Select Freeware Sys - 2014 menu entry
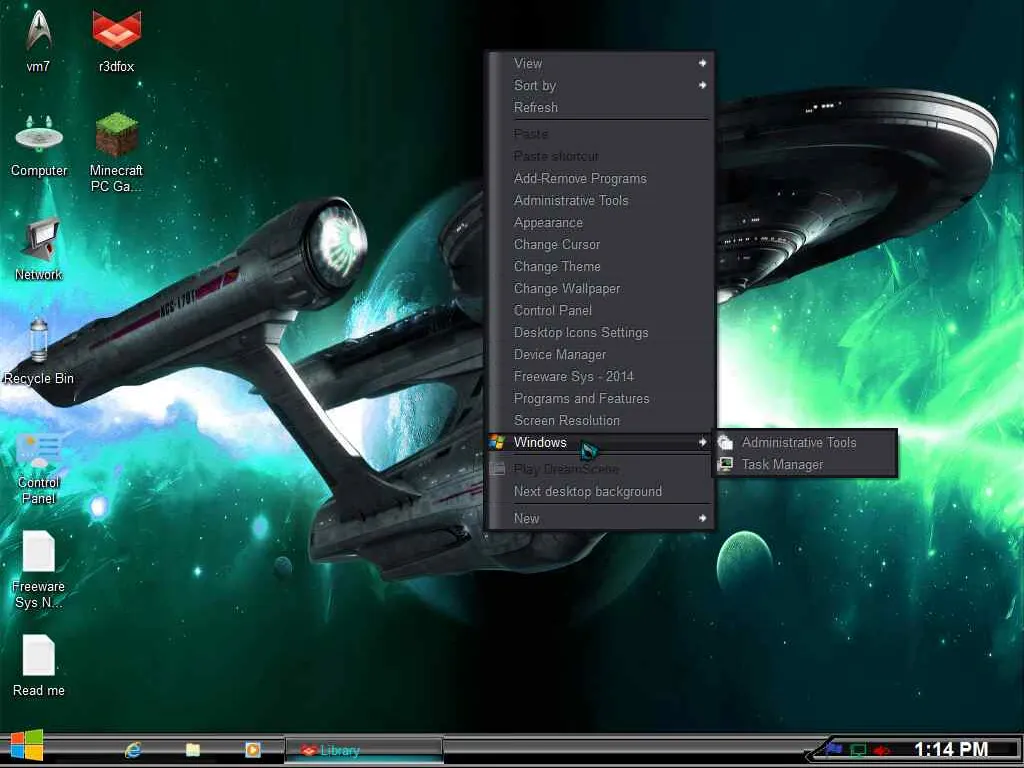Image resolution: width=1024 pixels, height=768 pixels. (x=601, y=376)
